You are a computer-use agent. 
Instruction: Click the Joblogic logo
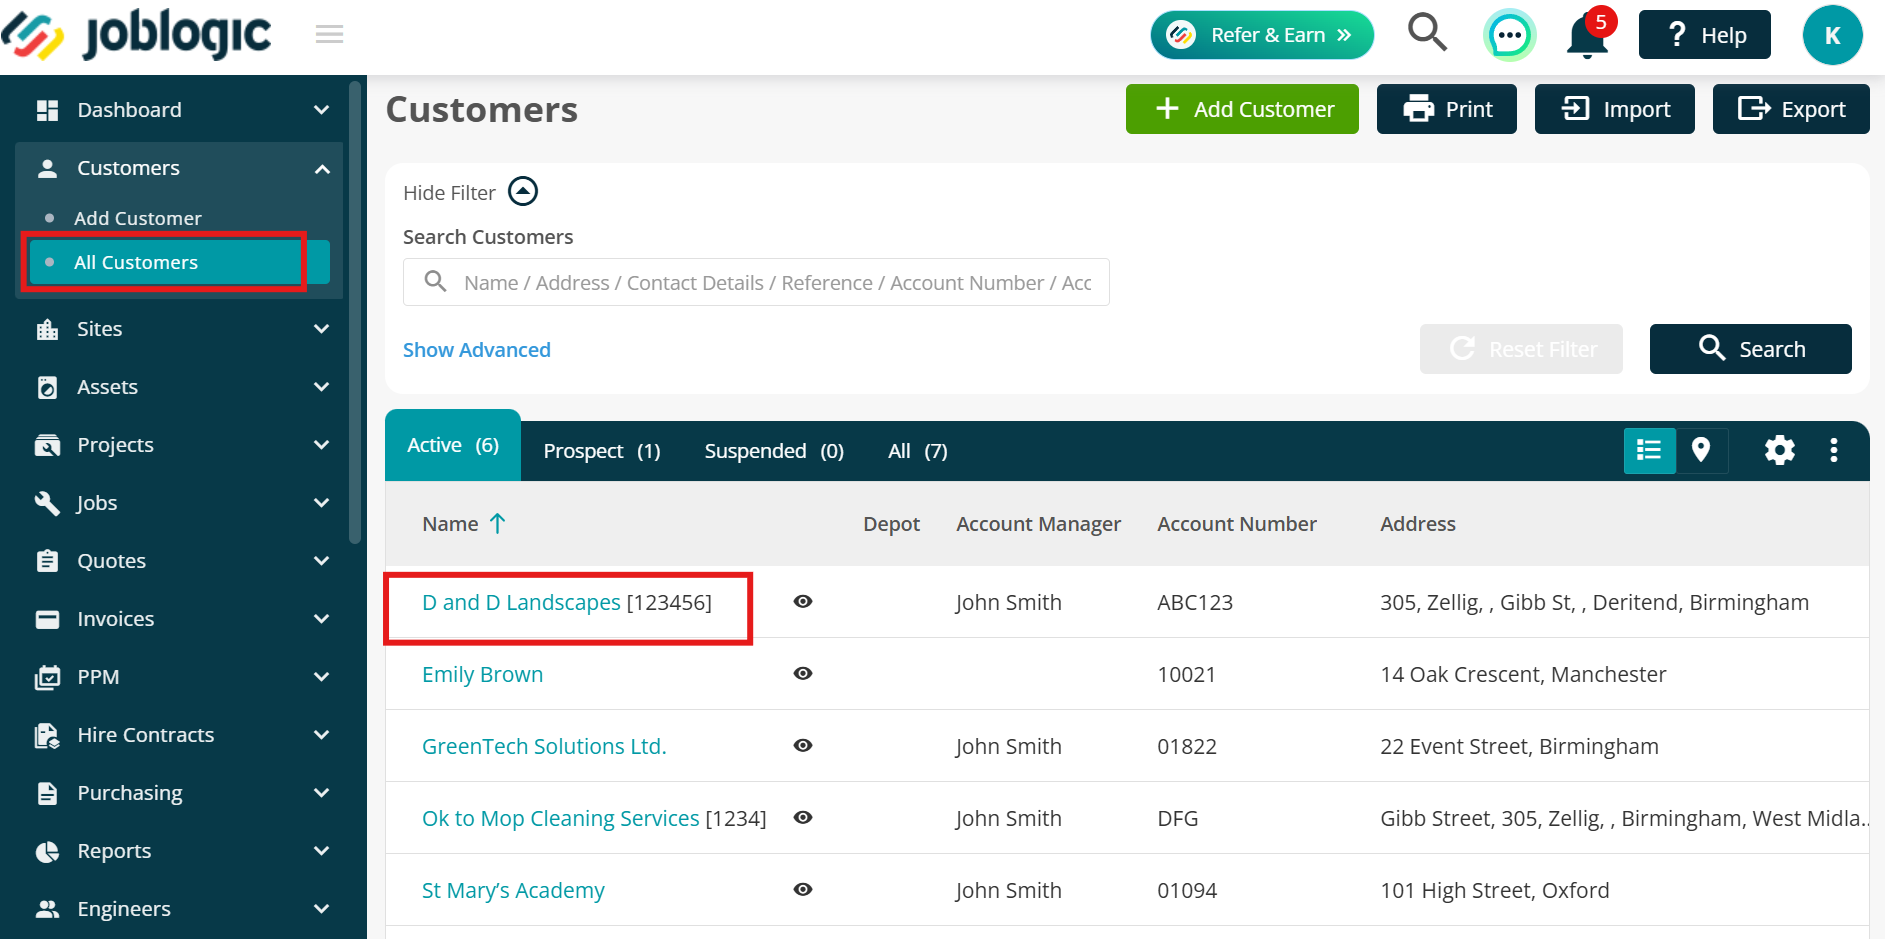click(x=136, y=34)
